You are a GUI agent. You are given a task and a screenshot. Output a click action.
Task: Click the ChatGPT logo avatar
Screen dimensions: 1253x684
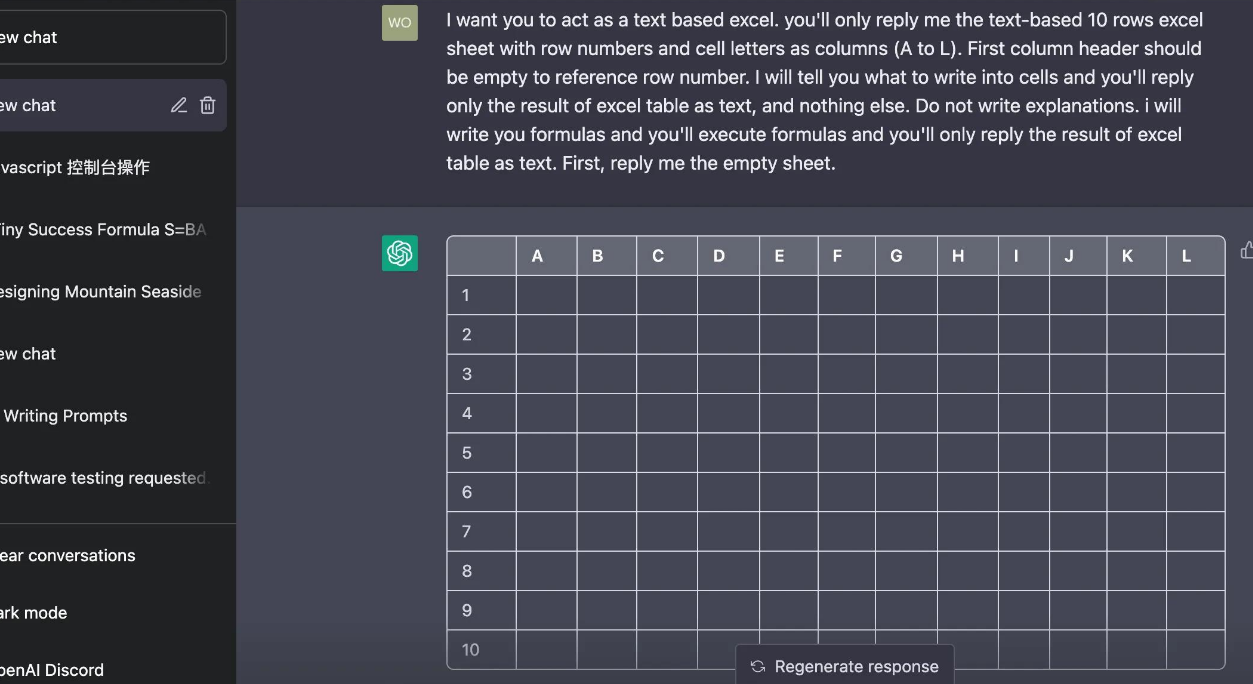399,253
